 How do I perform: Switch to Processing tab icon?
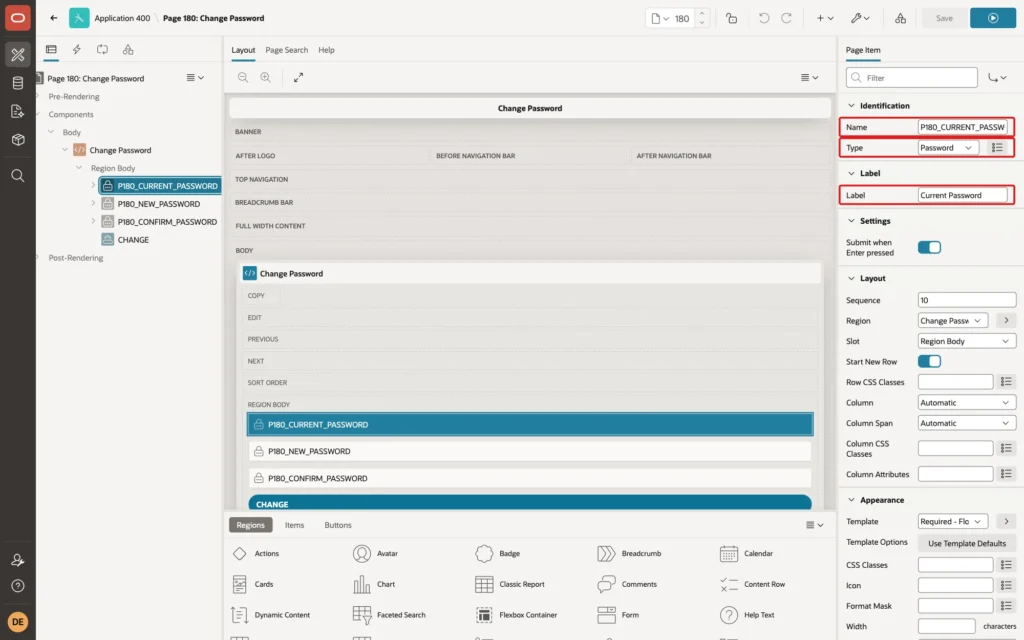tap(103, 50)
